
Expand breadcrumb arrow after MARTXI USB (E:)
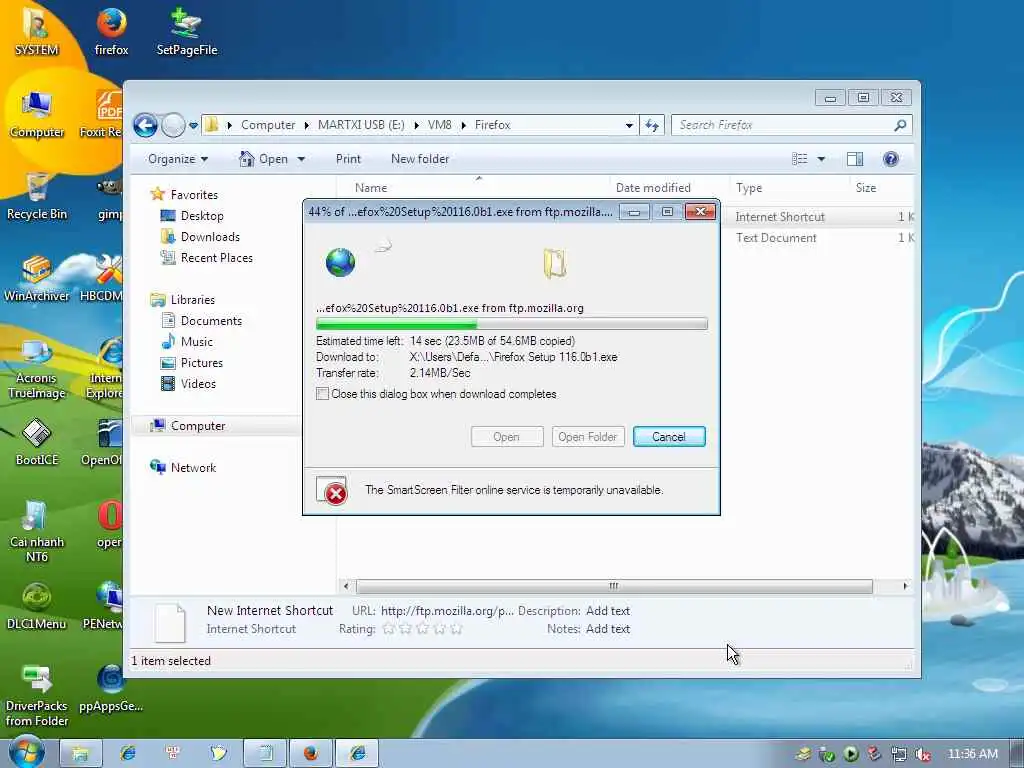tap(416, 125)
